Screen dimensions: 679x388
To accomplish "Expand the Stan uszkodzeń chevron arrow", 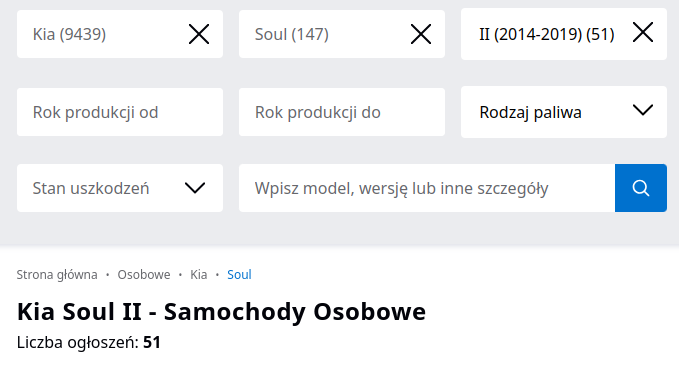I will 195,188.
